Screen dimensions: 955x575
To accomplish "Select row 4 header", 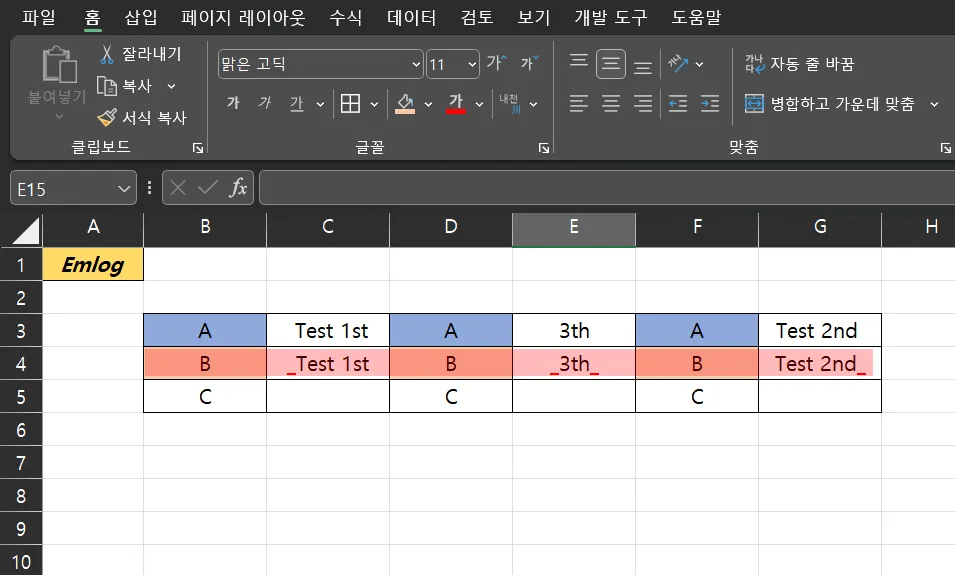I will [x=21, y=364].
